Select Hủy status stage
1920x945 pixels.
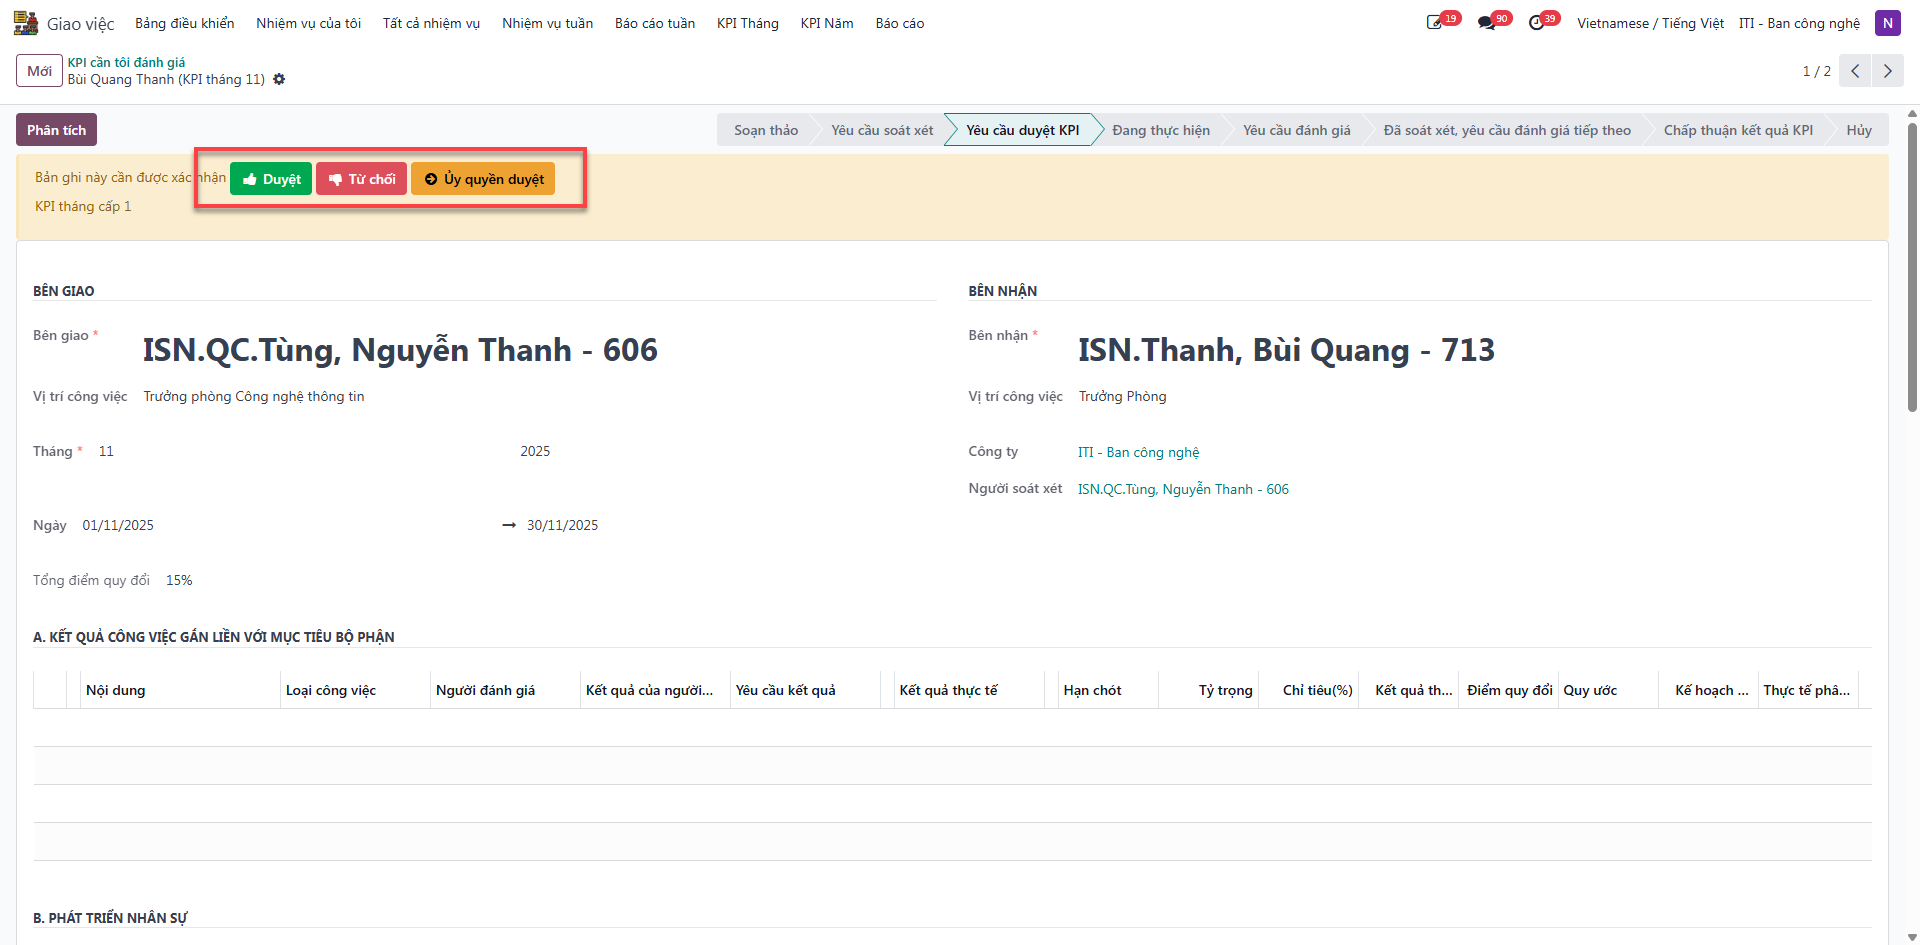1859,130
